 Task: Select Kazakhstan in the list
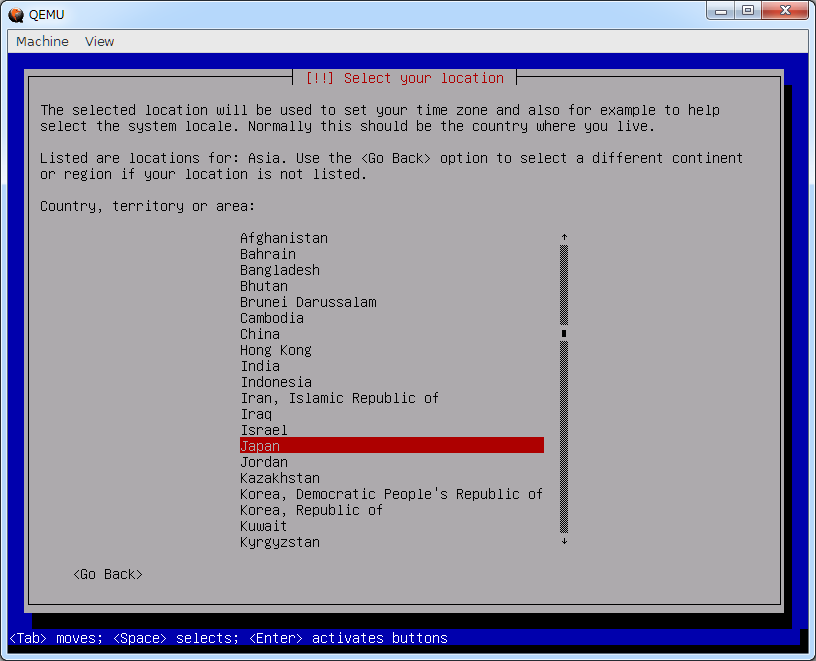(x=279, y=478)
